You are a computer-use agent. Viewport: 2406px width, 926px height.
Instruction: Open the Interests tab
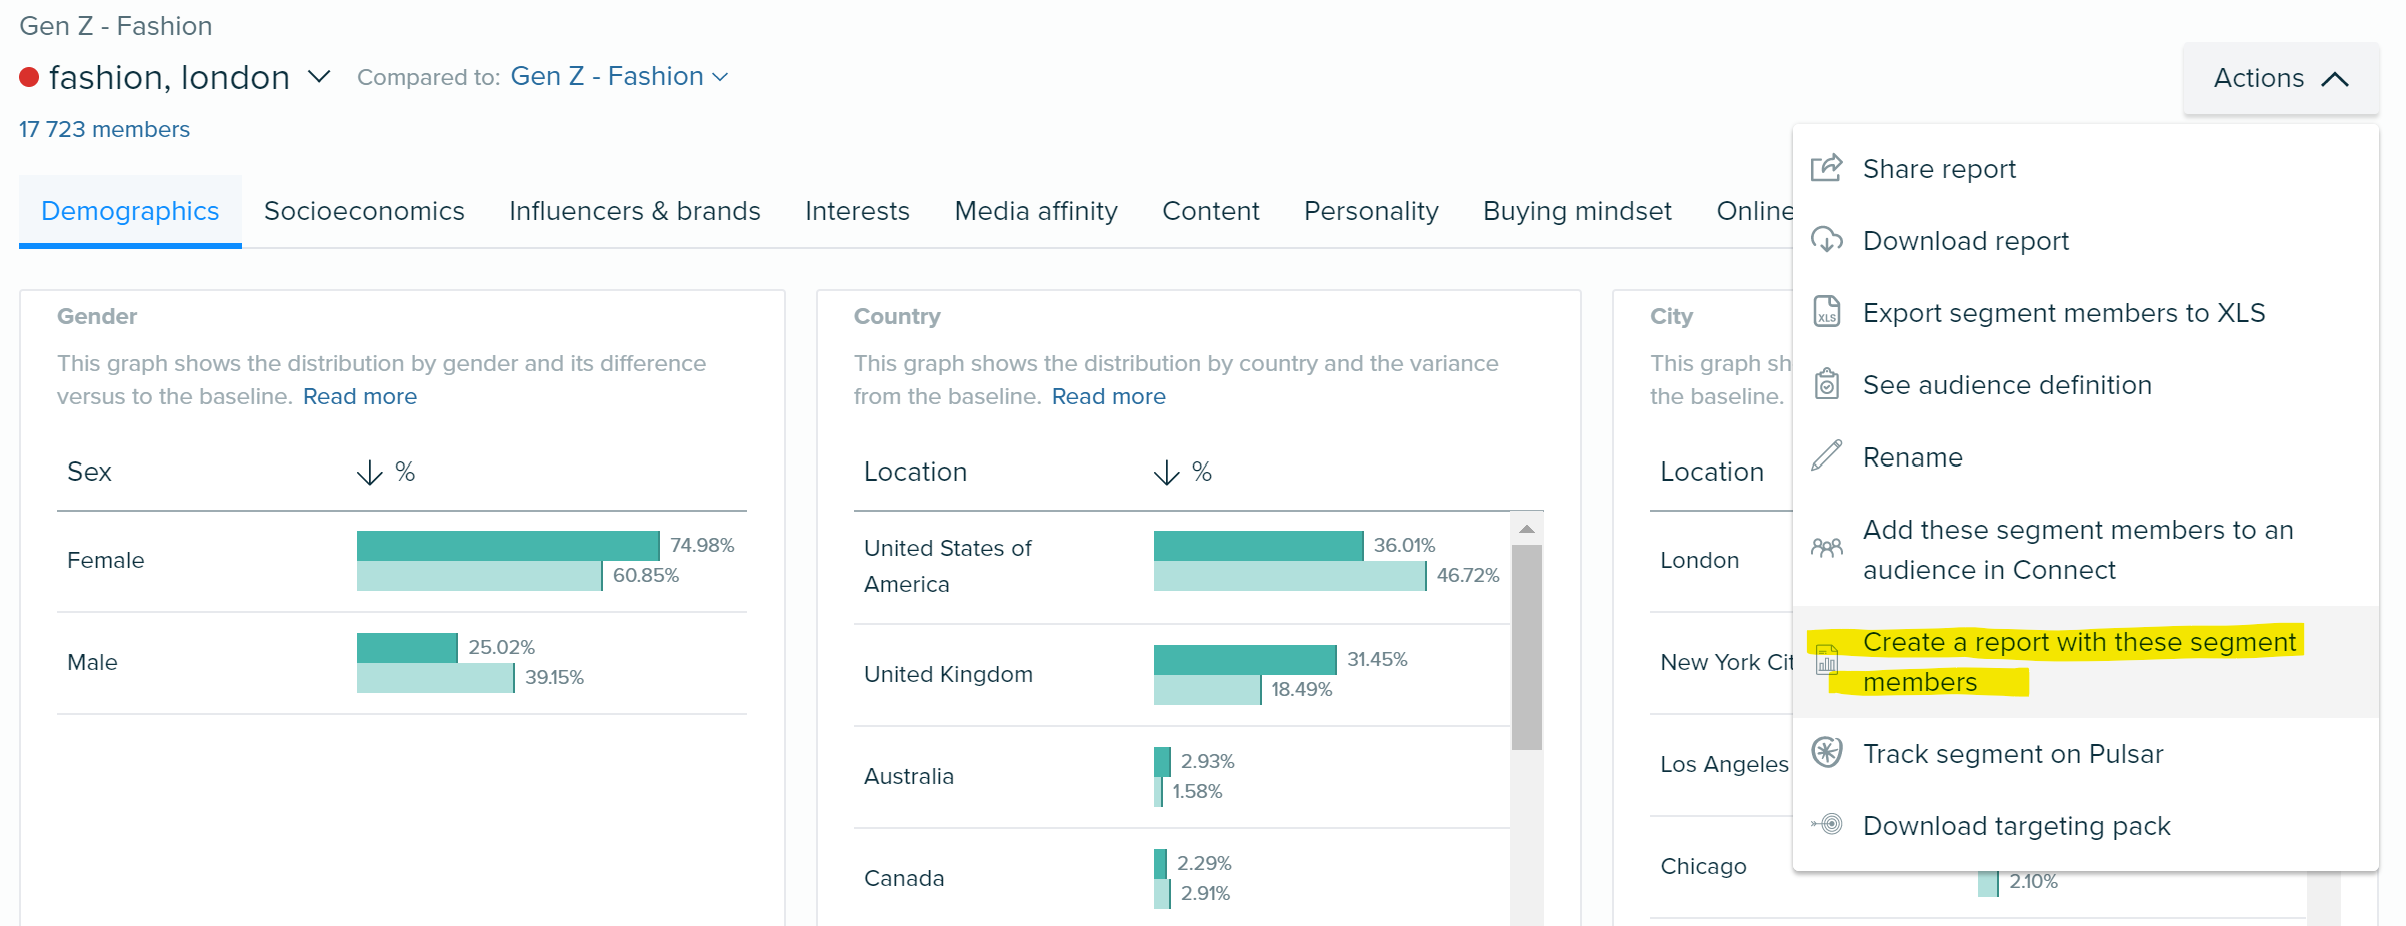click(857, 211)
